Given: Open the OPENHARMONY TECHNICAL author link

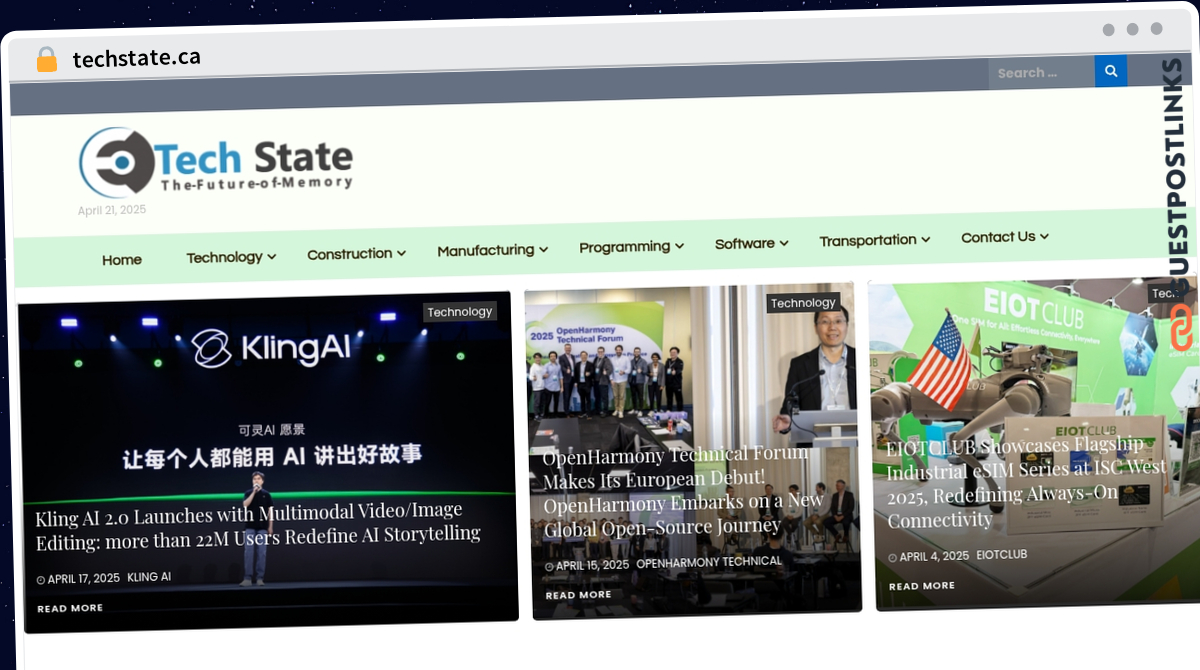Looking at the screenshot, I should point(709,562).
